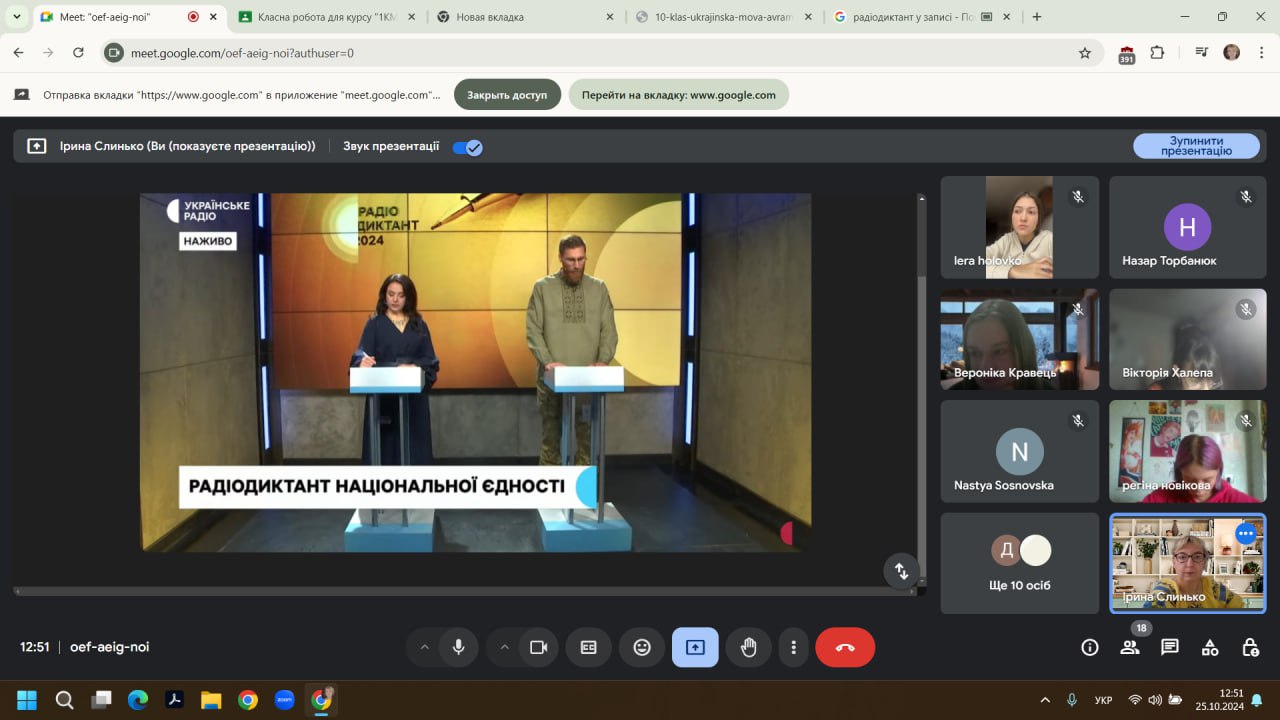Open more options three-dot menu
This screenshot has height=720, width=1280.
pos(793,647)
